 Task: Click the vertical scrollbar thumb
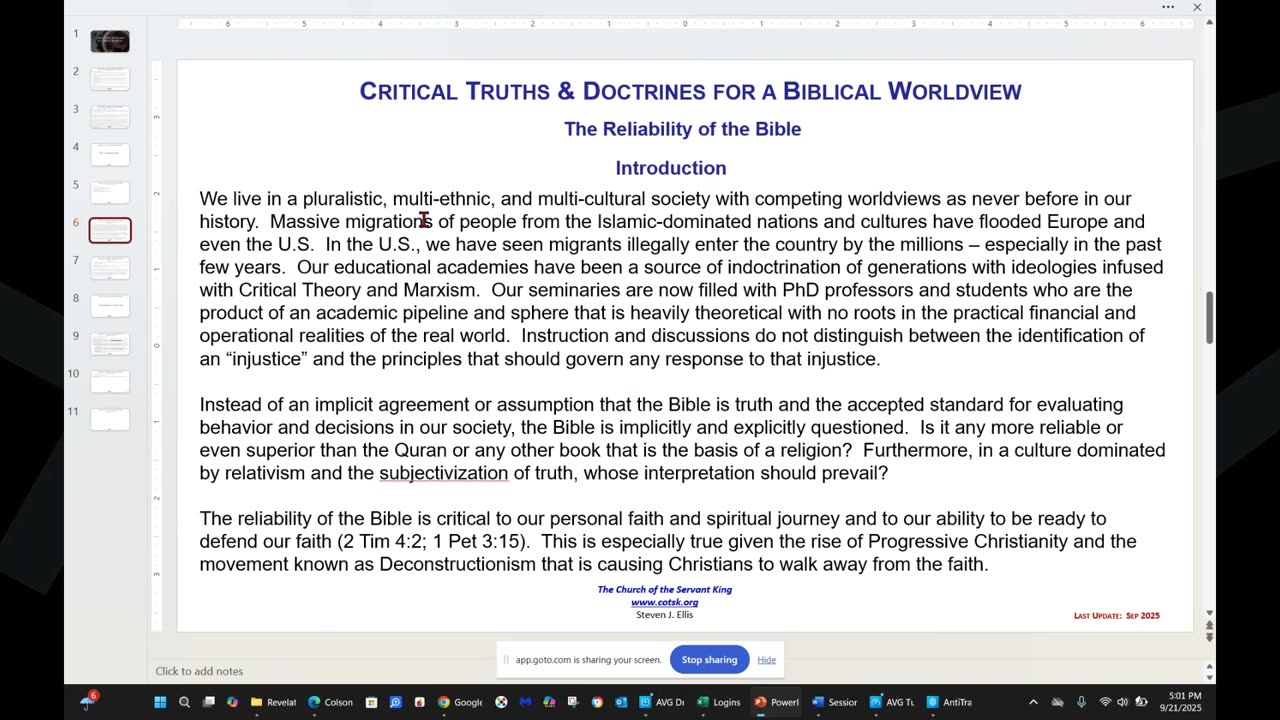[1209, 318]
